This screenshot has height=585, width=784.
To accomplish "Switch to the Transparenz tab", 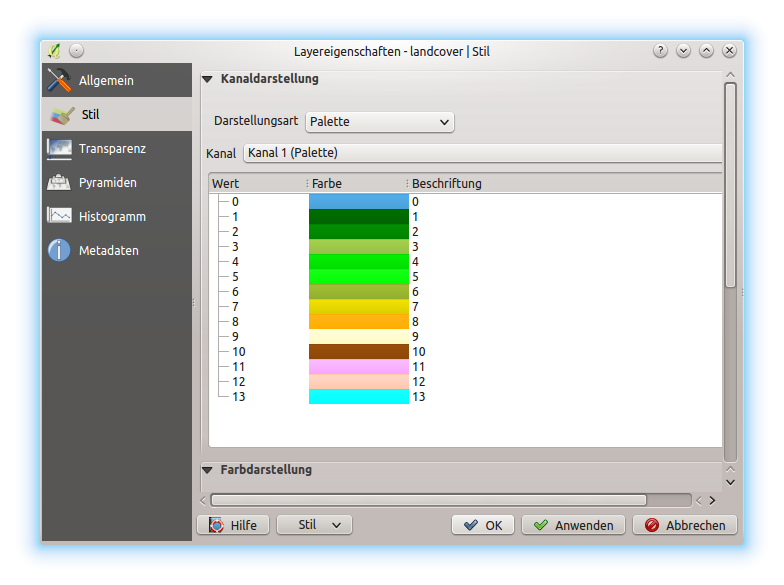I will pyautogui.click(x=112, y=149).
